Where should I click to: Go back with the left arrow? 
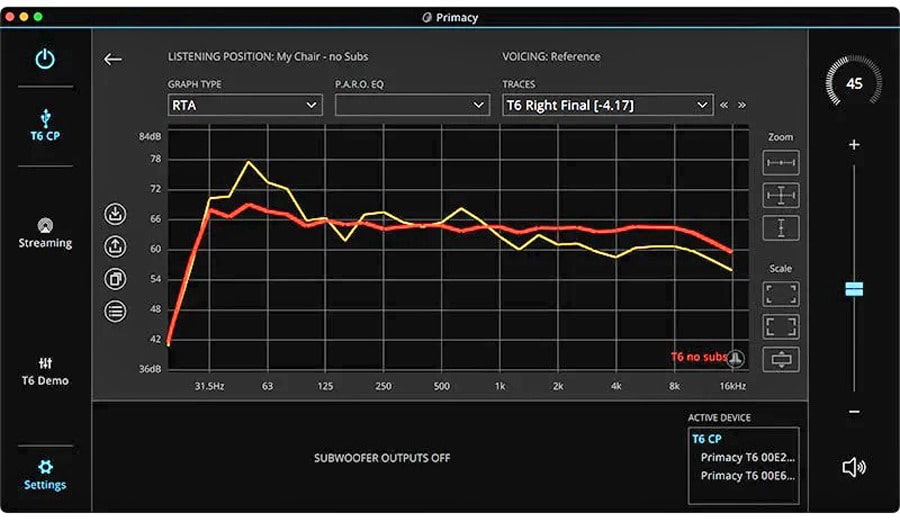(112, 59)
